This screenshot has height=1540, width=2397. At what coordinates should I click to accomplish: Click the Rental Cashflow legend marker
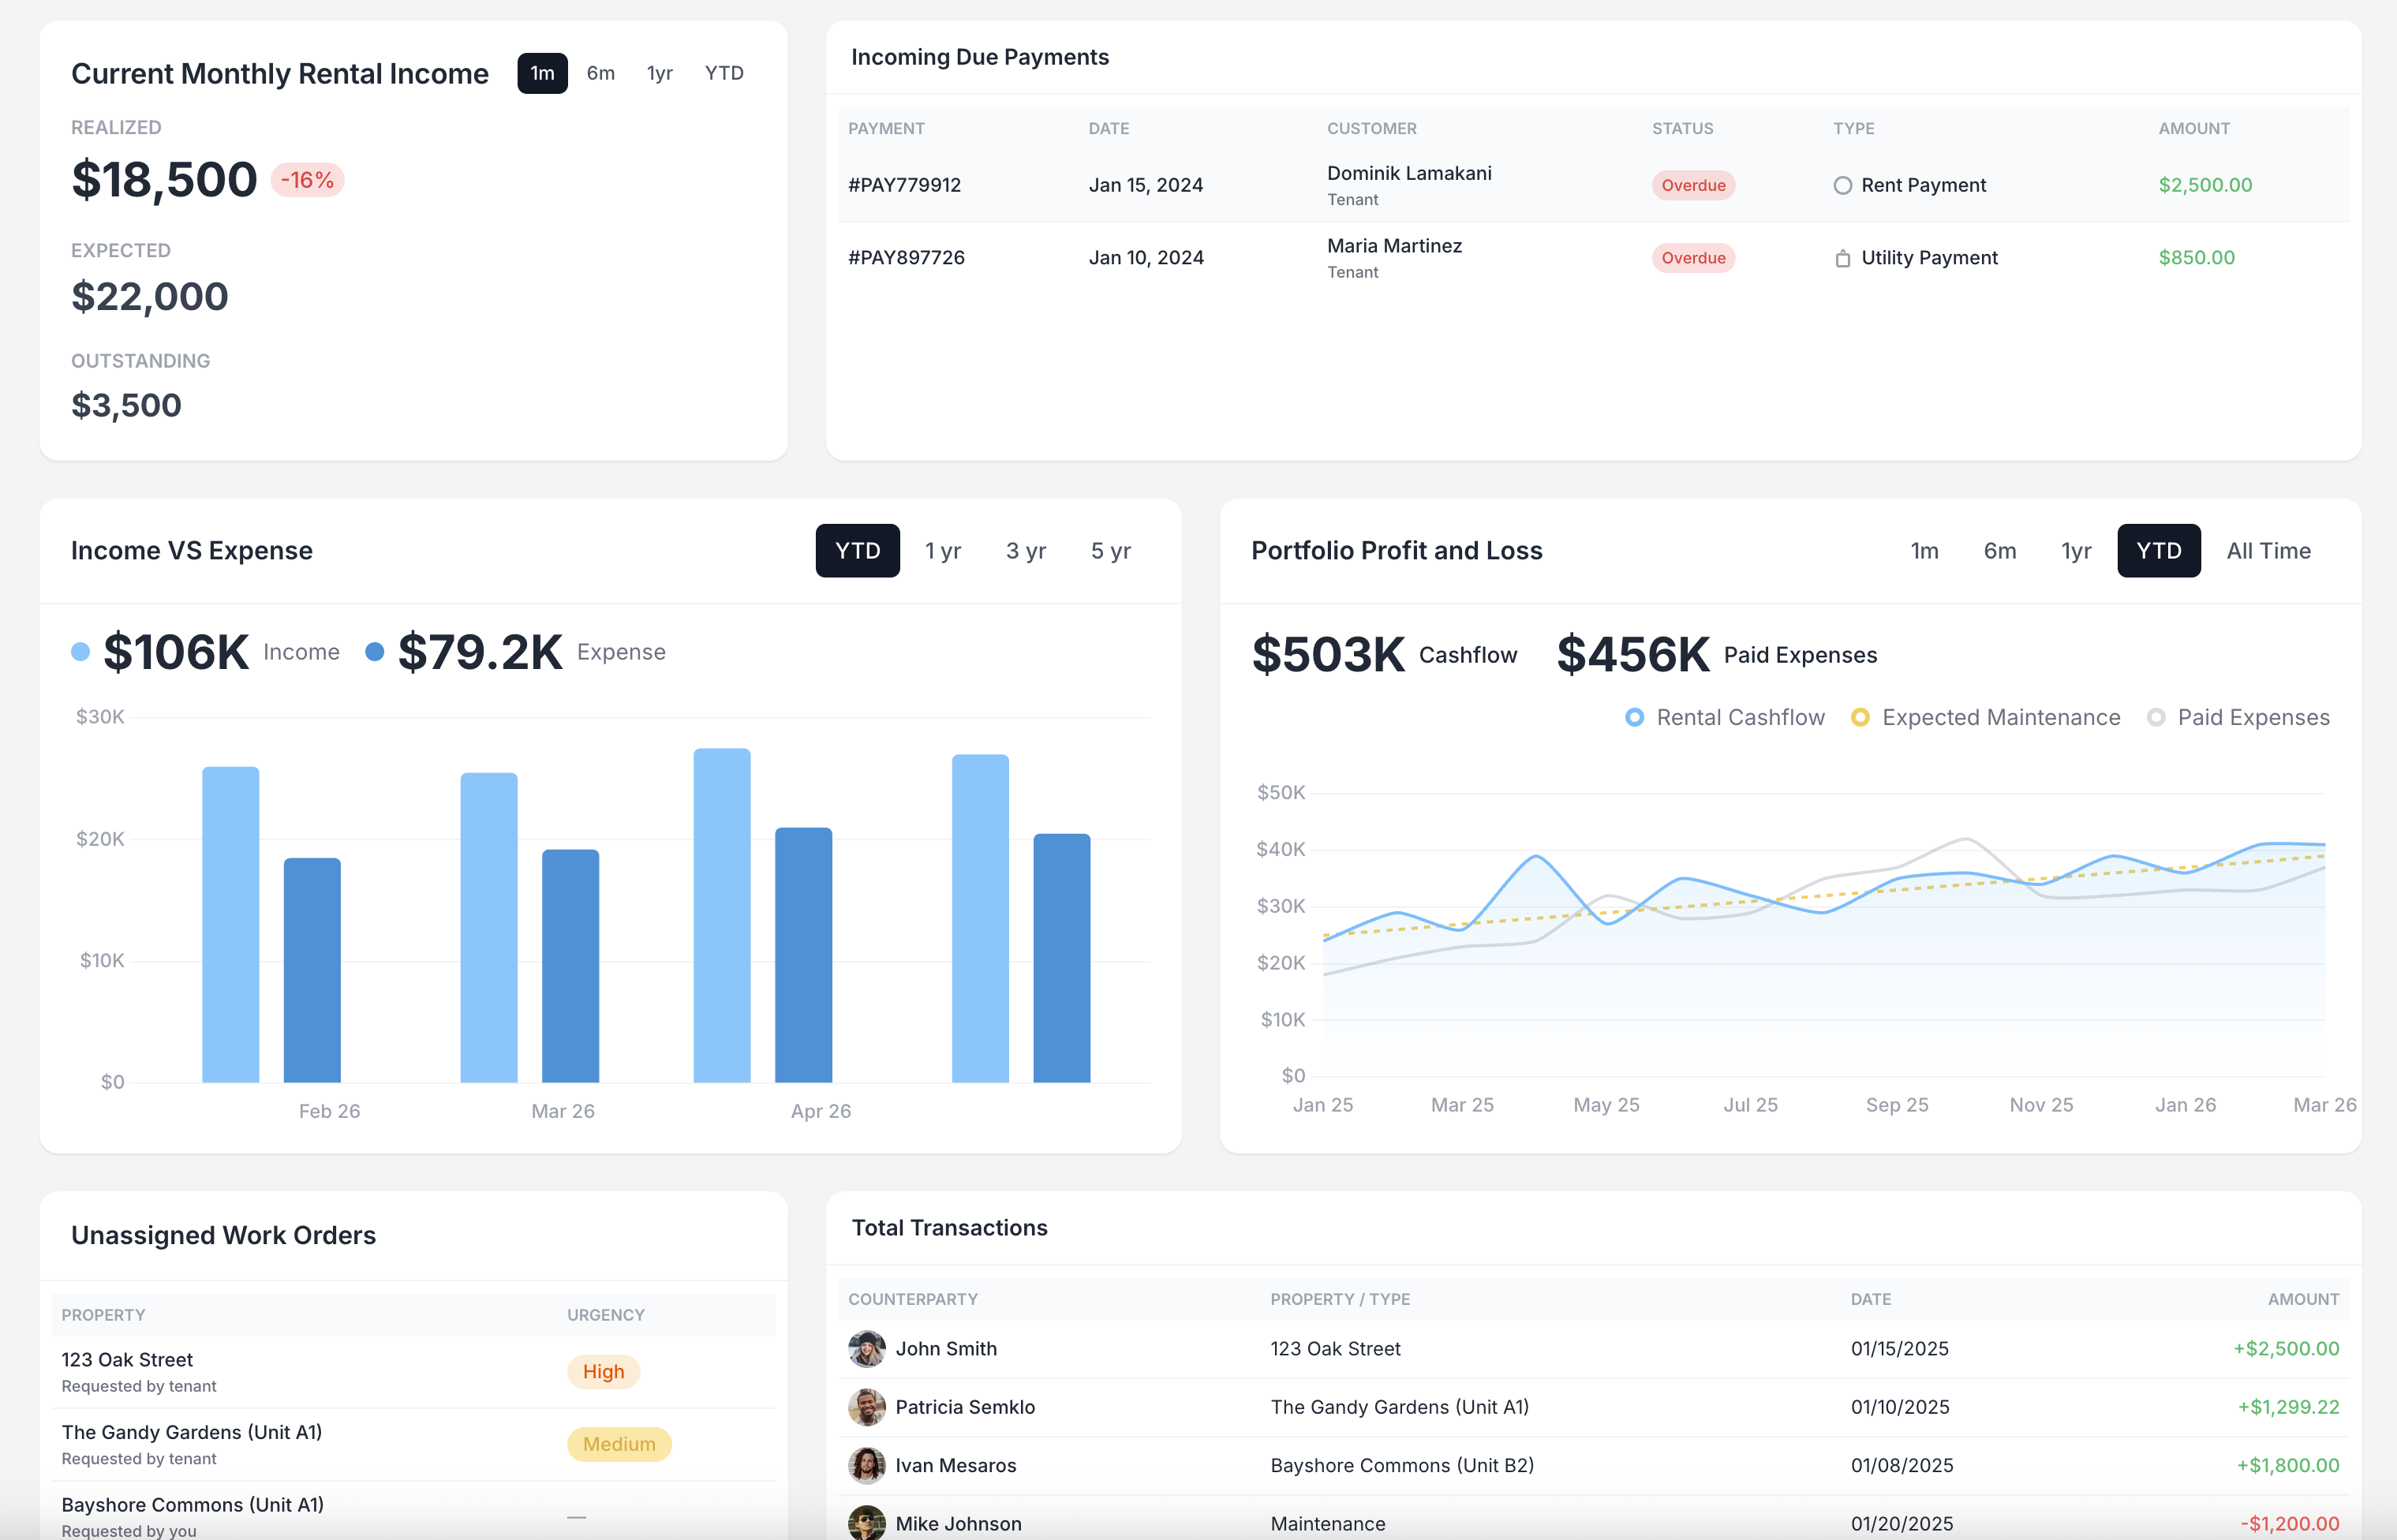pyautogui.click(x=1634, y=717)
